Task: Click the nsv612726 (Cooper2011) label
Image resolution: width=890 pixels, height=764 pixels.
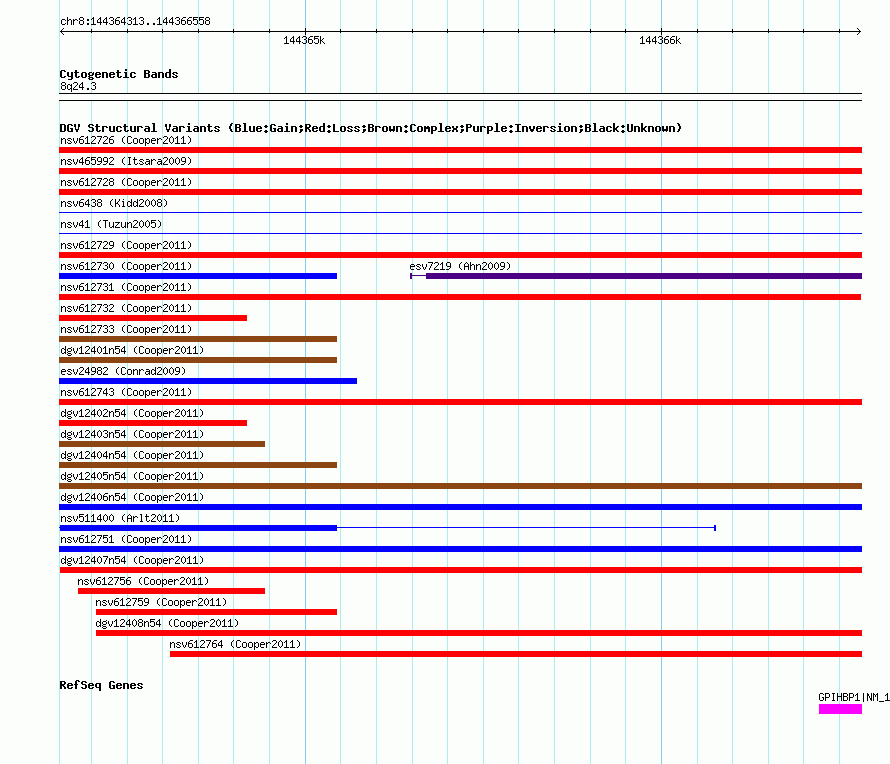Action: 126,140
